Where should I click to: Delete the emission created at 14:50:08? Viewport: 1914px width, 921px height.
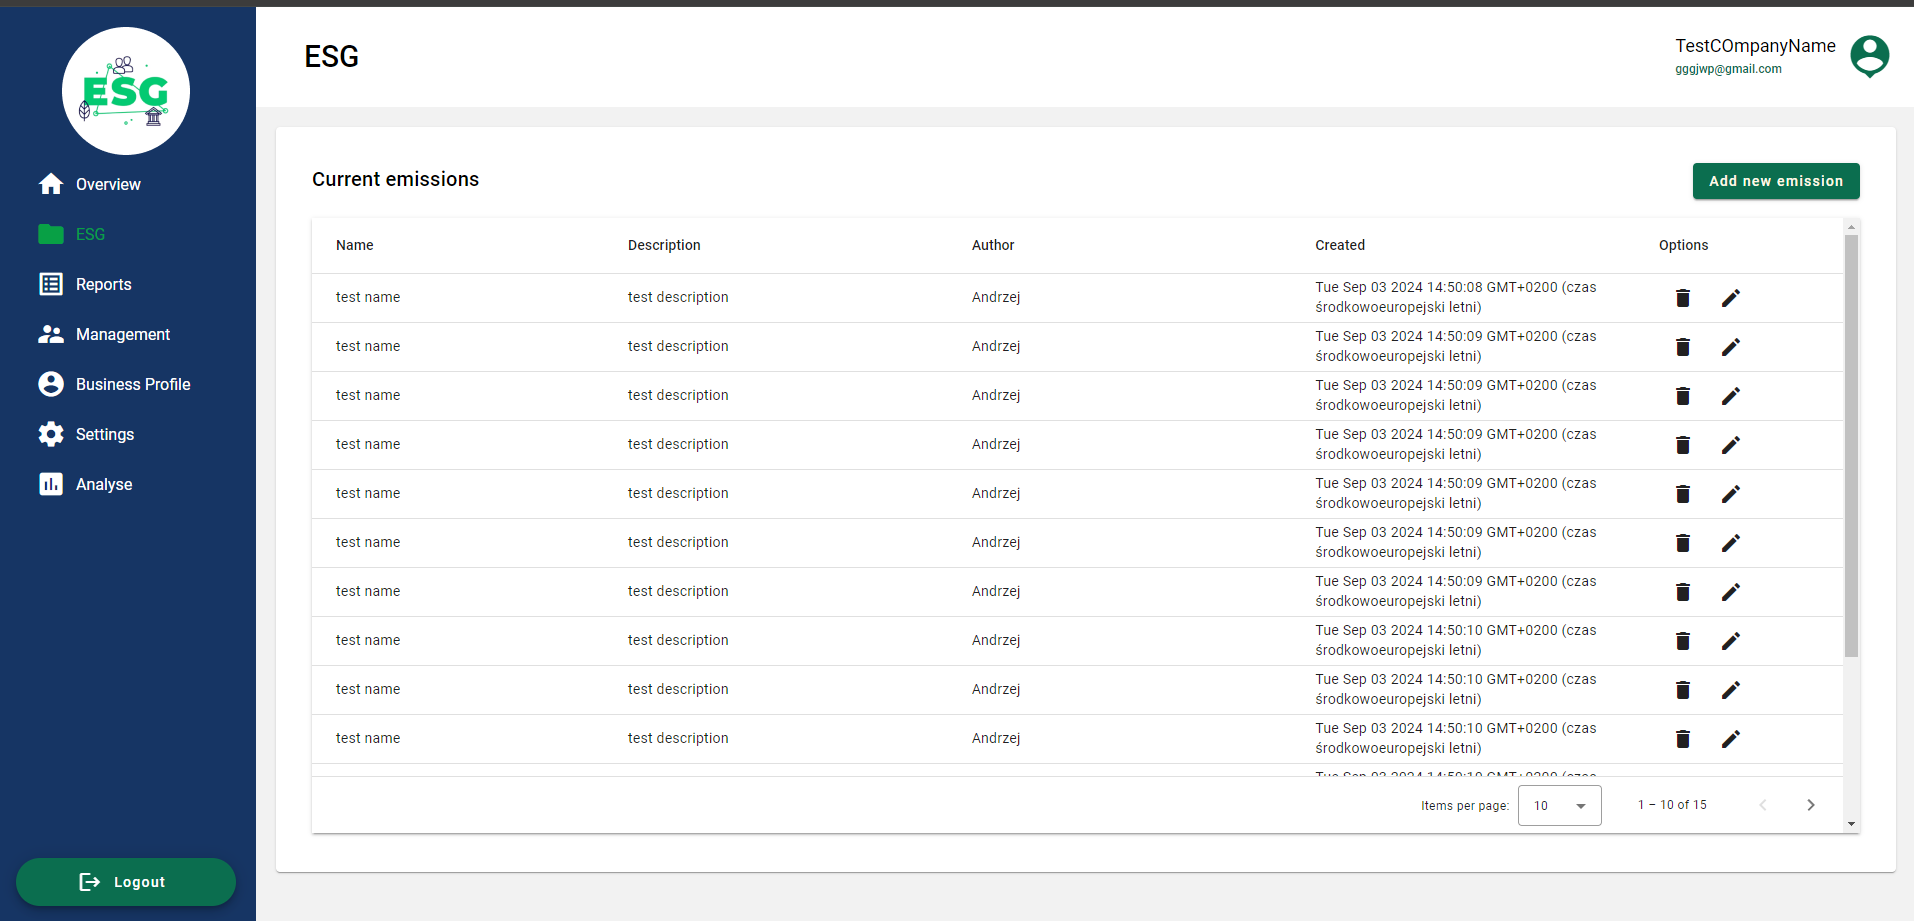click(1683, 298)
